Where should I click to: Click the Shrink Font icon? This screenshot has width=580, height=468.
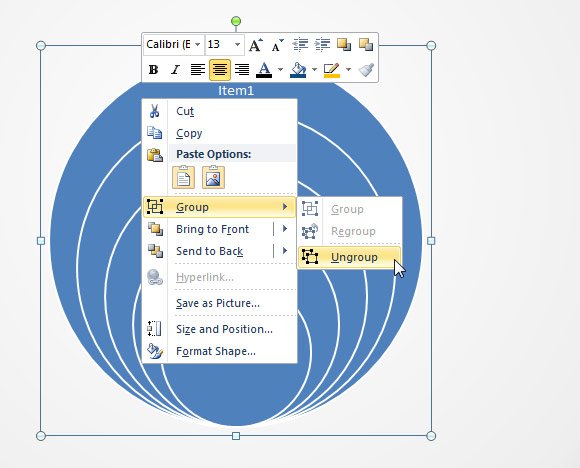(x=277, y=45)
